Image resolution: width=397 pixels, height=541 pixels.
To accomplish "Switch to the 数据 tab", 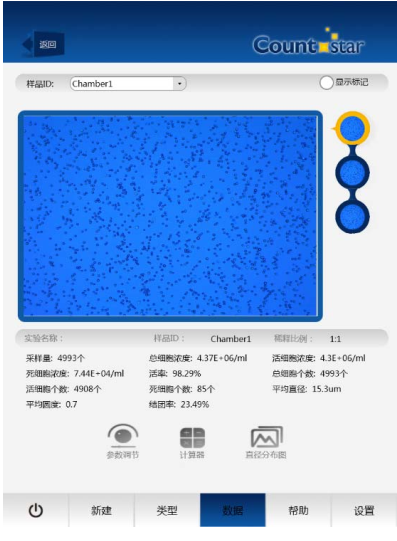I will tap(233, 510).
